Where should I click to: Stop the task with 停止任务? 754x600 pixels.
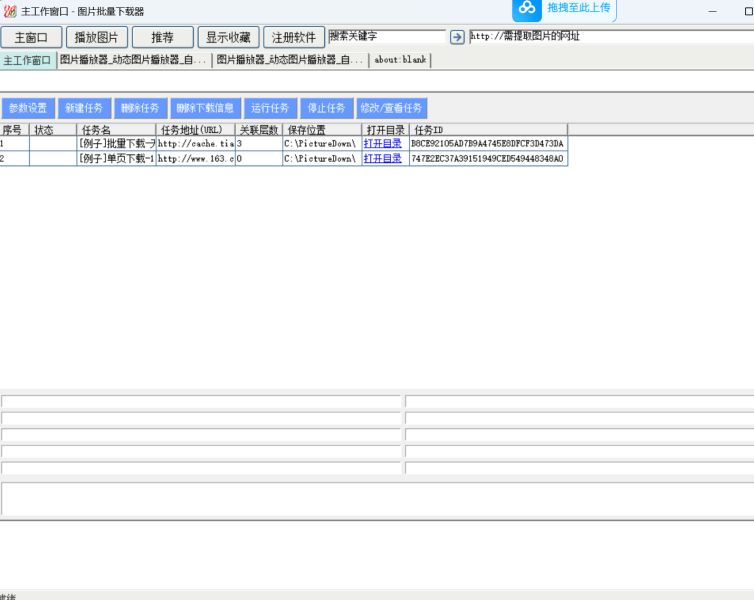[x=327, y=108]
